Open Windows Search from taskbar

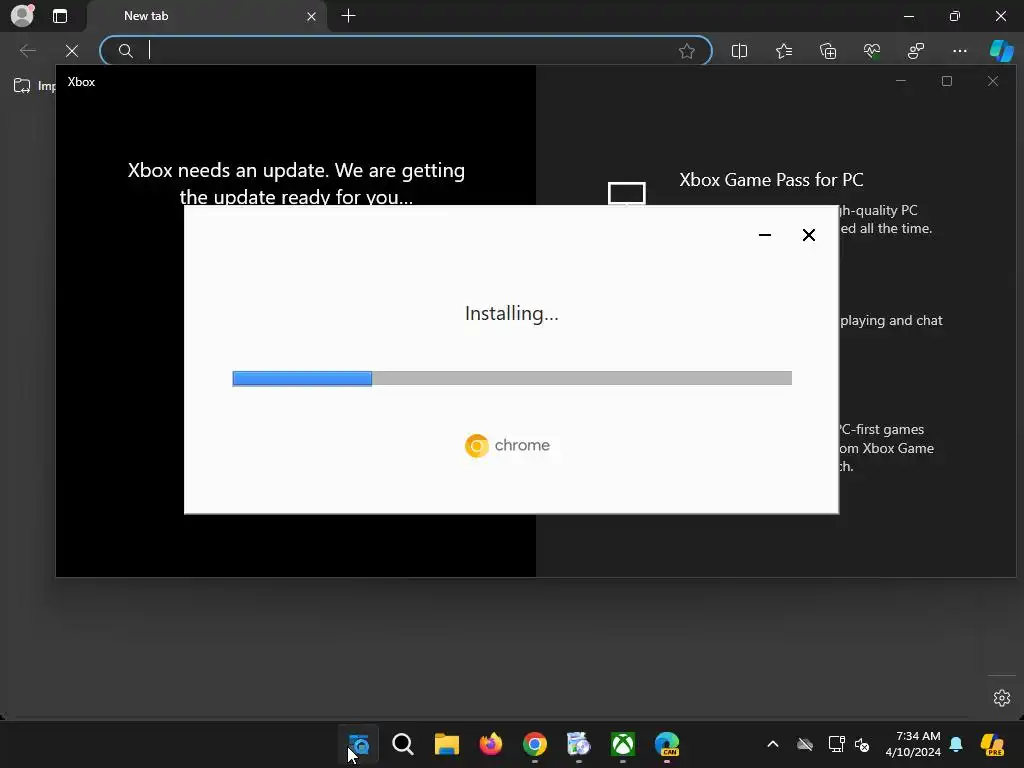coord(403,744)
